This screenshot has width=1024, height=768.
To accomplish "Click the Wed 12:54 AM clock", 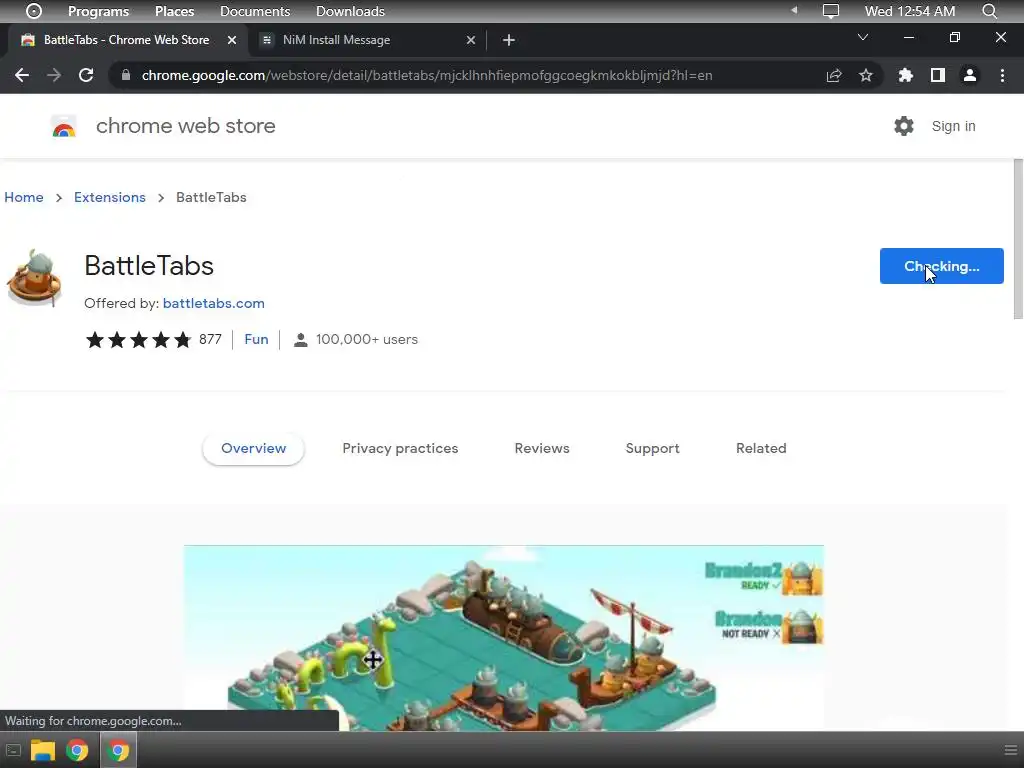I will pyautogui.click(x=910, y=11).
